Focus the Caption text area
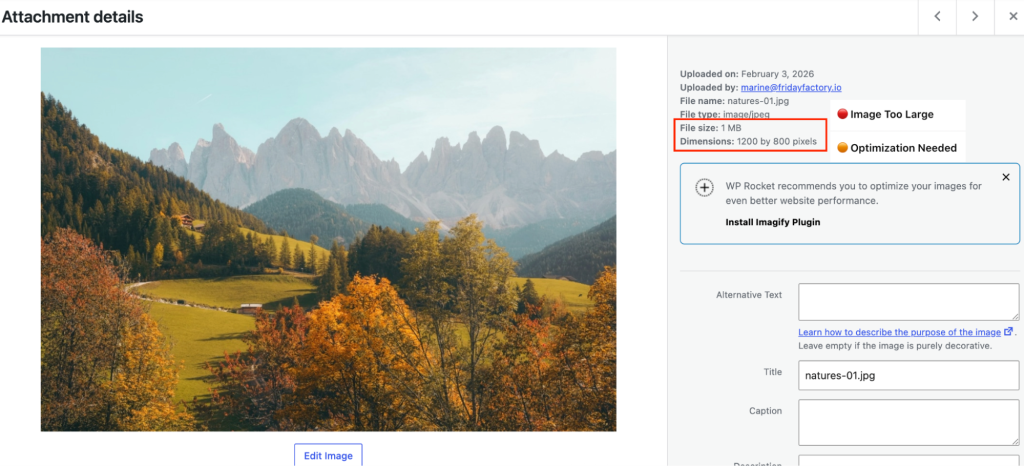 pyautogui.click(x=908, y=422)
